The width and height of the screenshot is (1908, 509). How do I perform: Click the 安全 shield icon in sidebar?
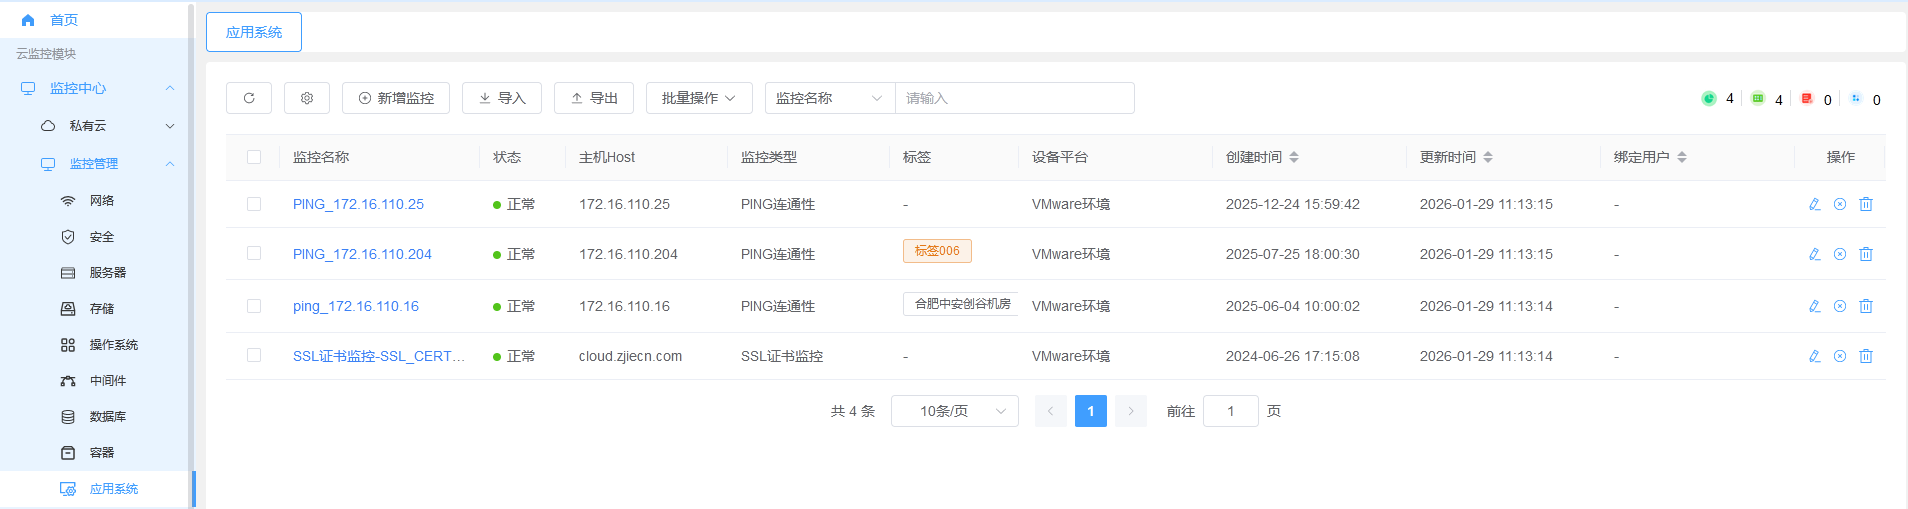pyautogui.click(x=68, y=237)
